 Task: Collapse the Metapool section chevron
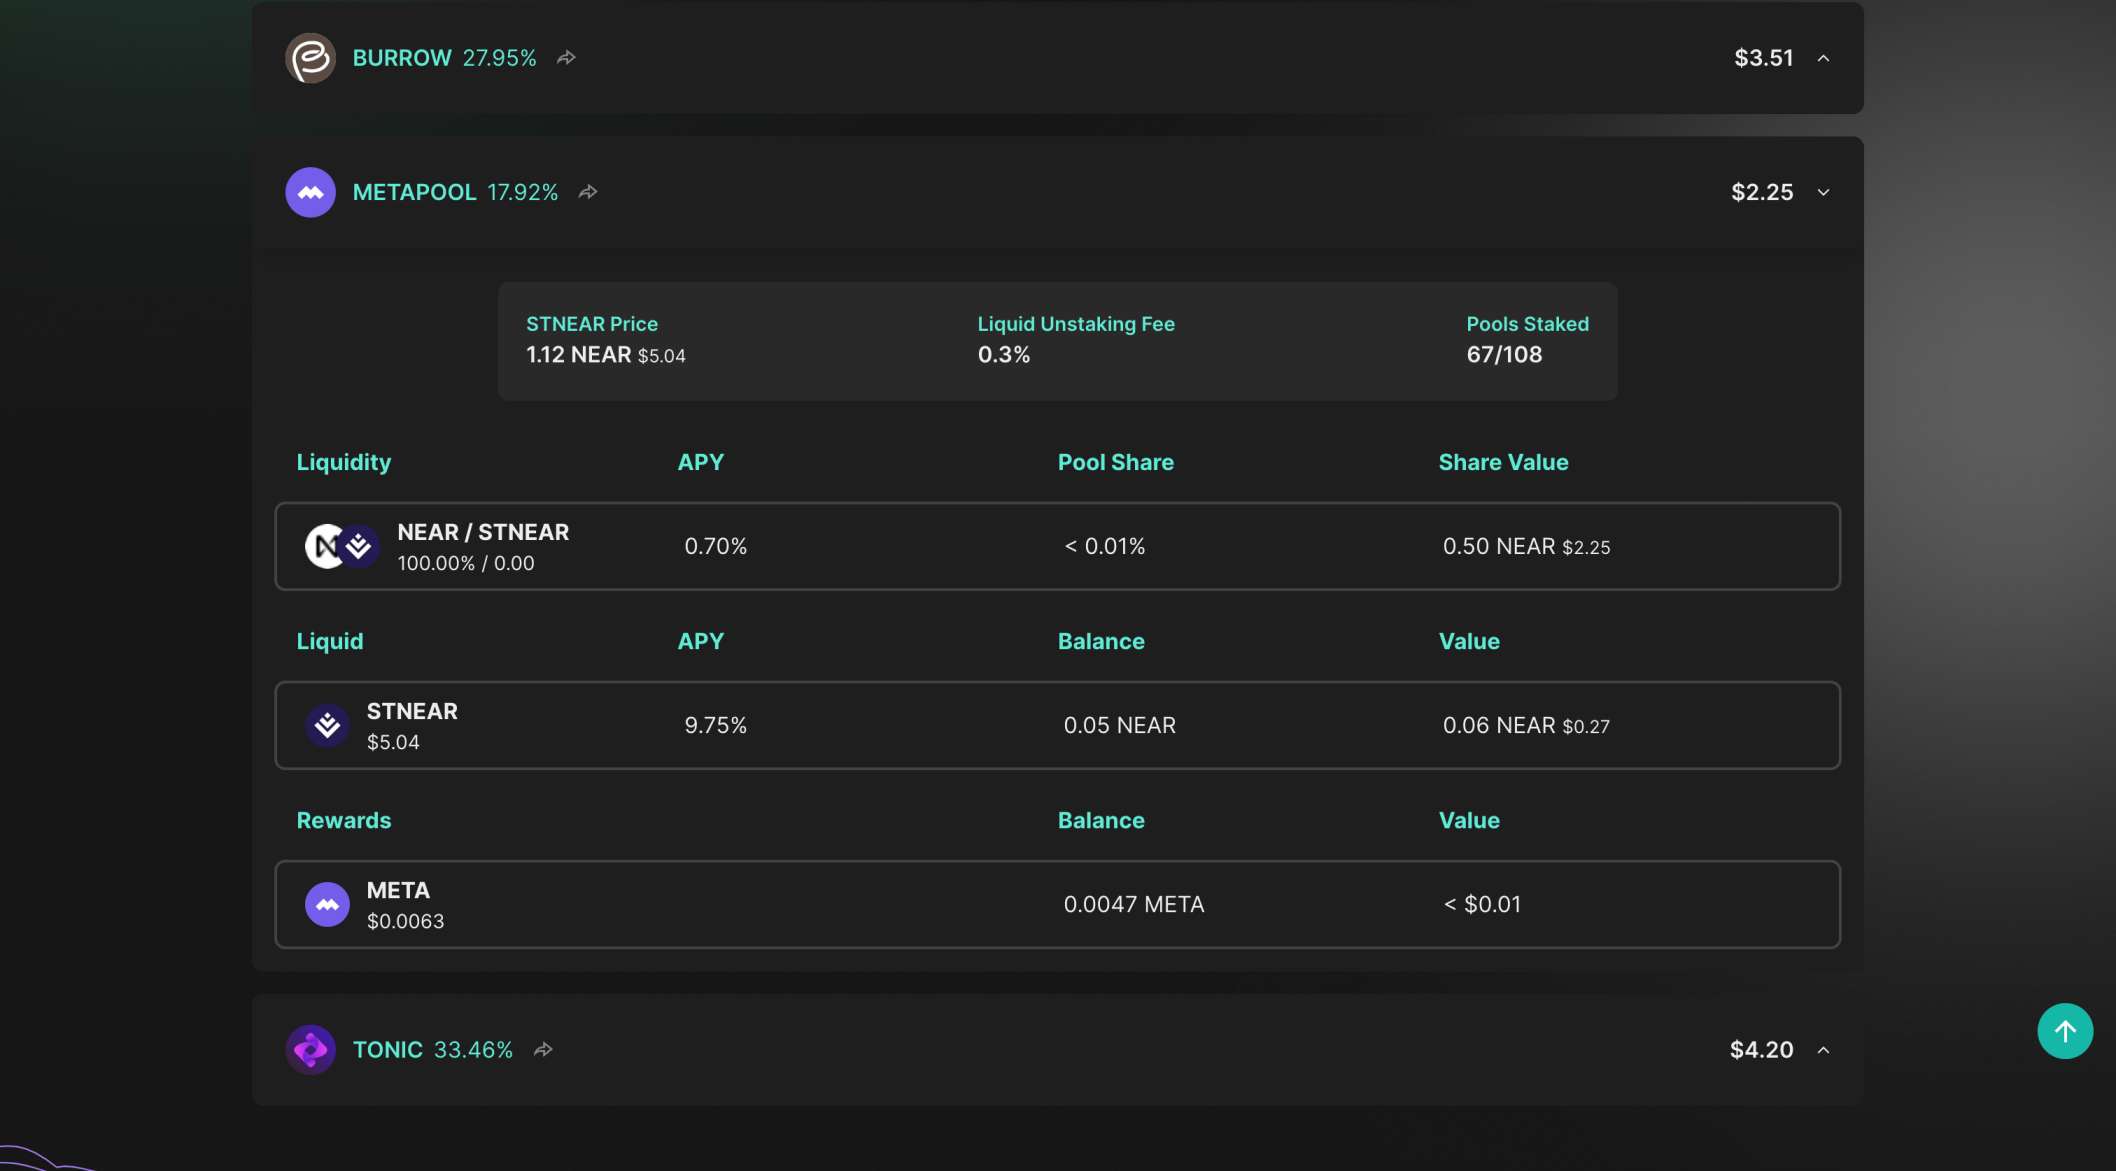click(x=1823, y=192)
